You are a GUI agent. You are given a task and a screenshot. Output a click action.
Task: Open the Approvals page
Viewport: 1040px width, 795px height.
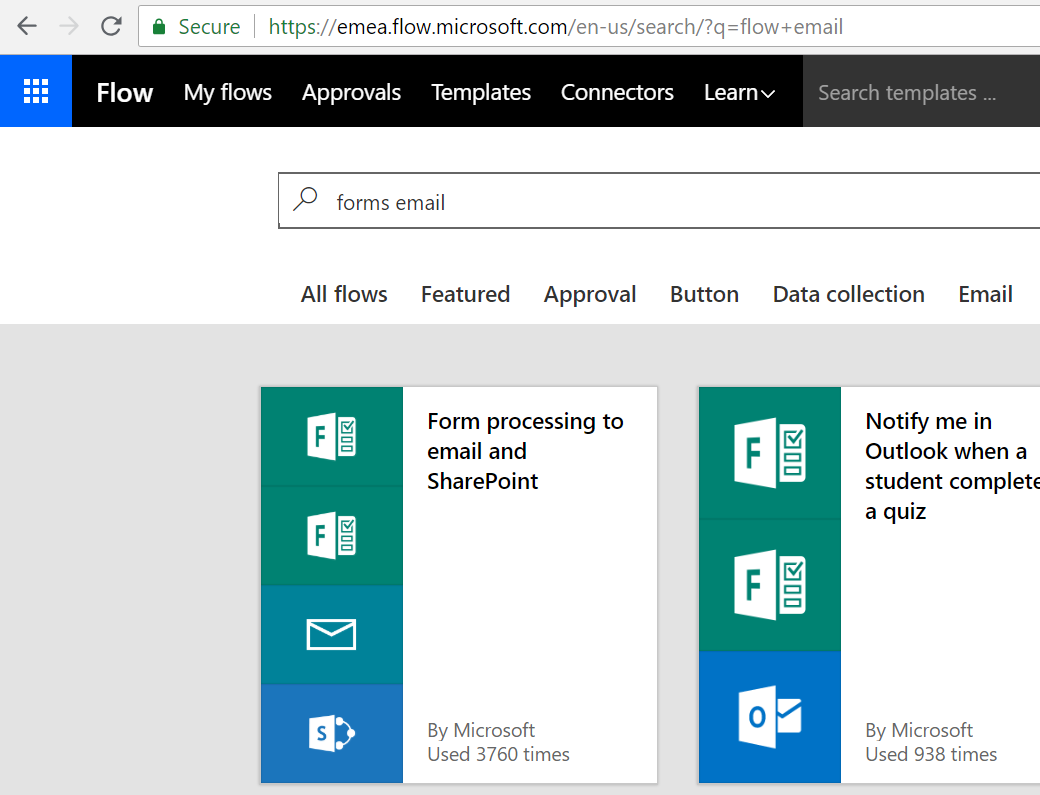pyautogui.click(x=352, y=92)
